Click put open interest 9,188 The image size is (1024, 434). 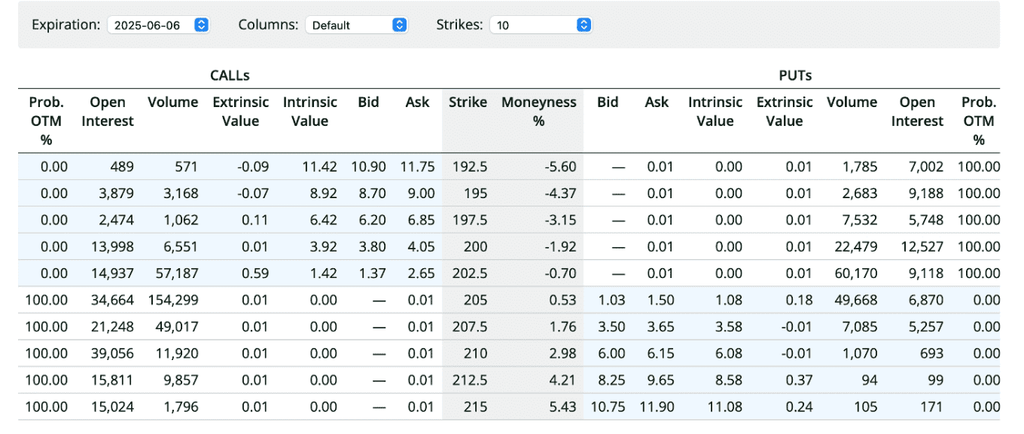(x=925, y=193)
